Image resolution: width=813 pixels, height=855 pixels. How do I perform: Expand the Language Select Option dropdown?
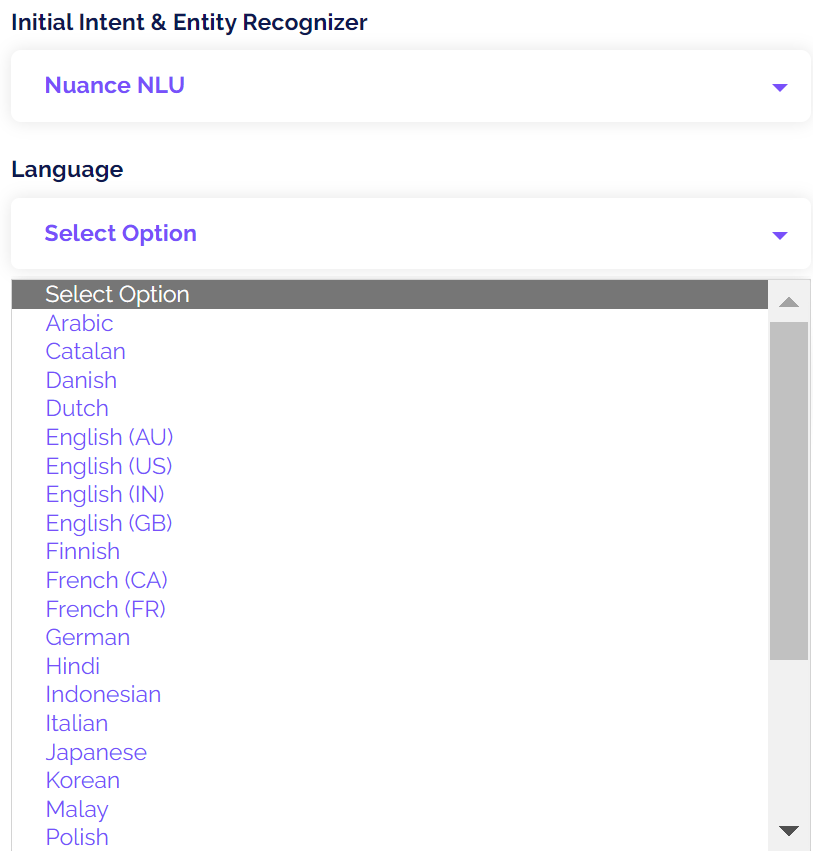click(x=411, y=234)
